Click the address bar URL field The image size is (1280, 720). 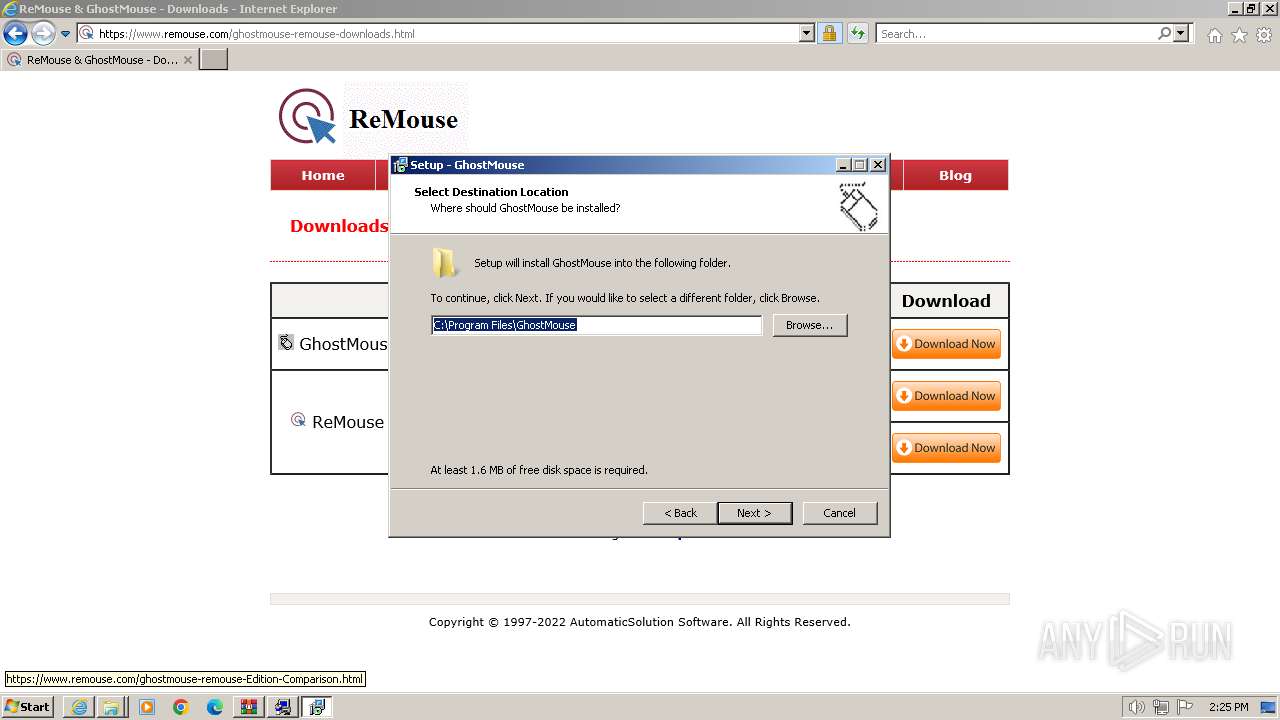(x=447, y=34)
